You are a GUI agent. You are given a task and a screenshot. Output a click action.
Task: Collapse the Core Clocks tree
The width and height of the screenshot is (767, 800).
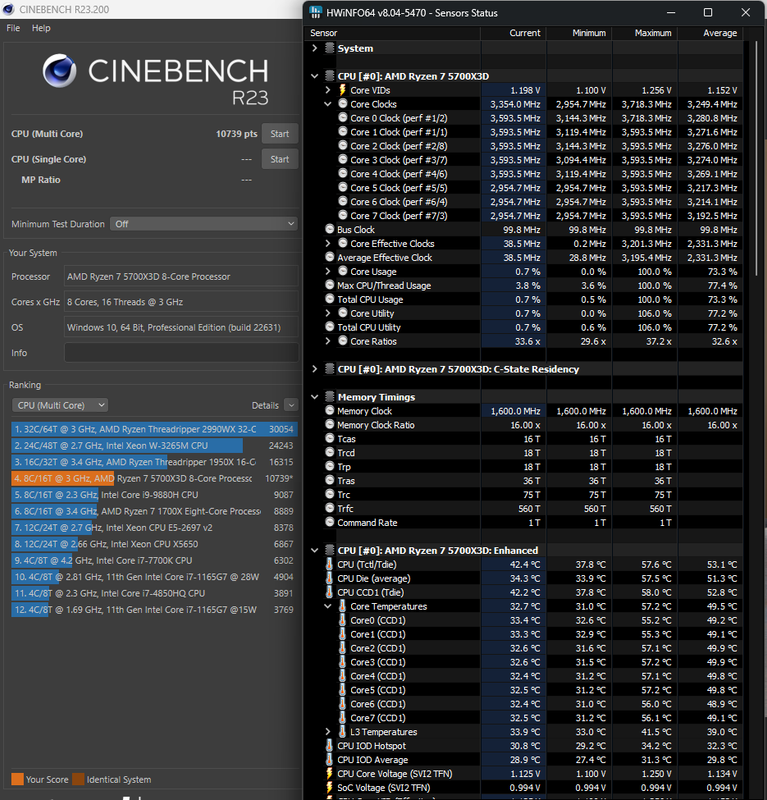tap(328, 104)
